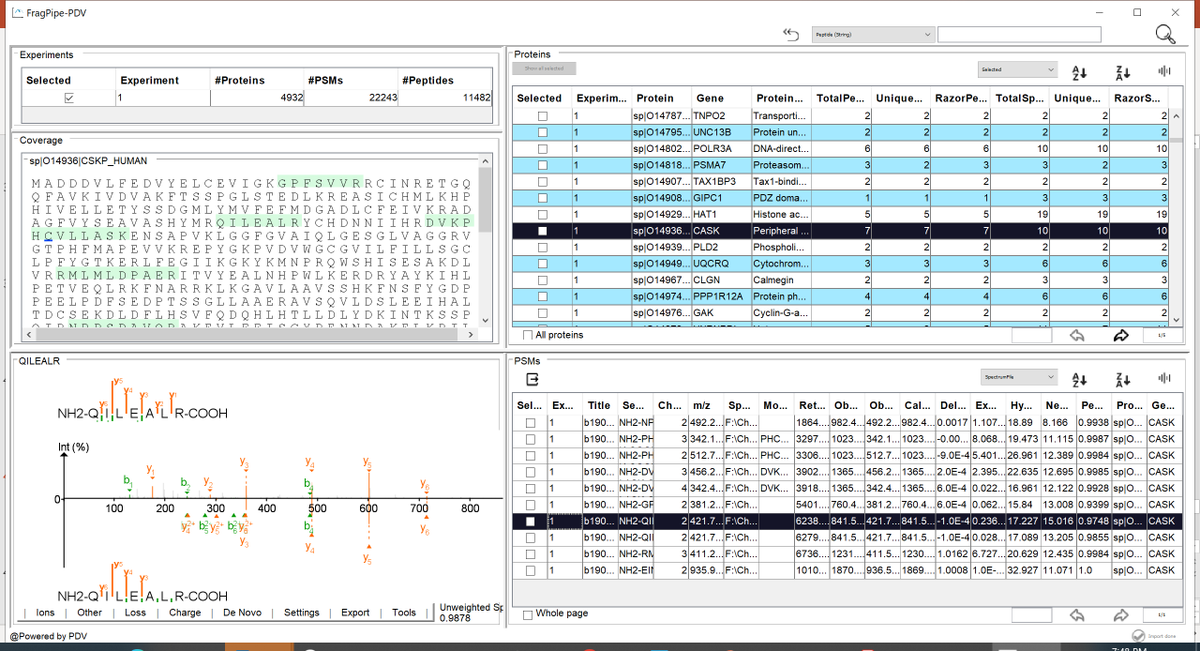
Task: Click the search text input field
Action: pos(1019,35)
